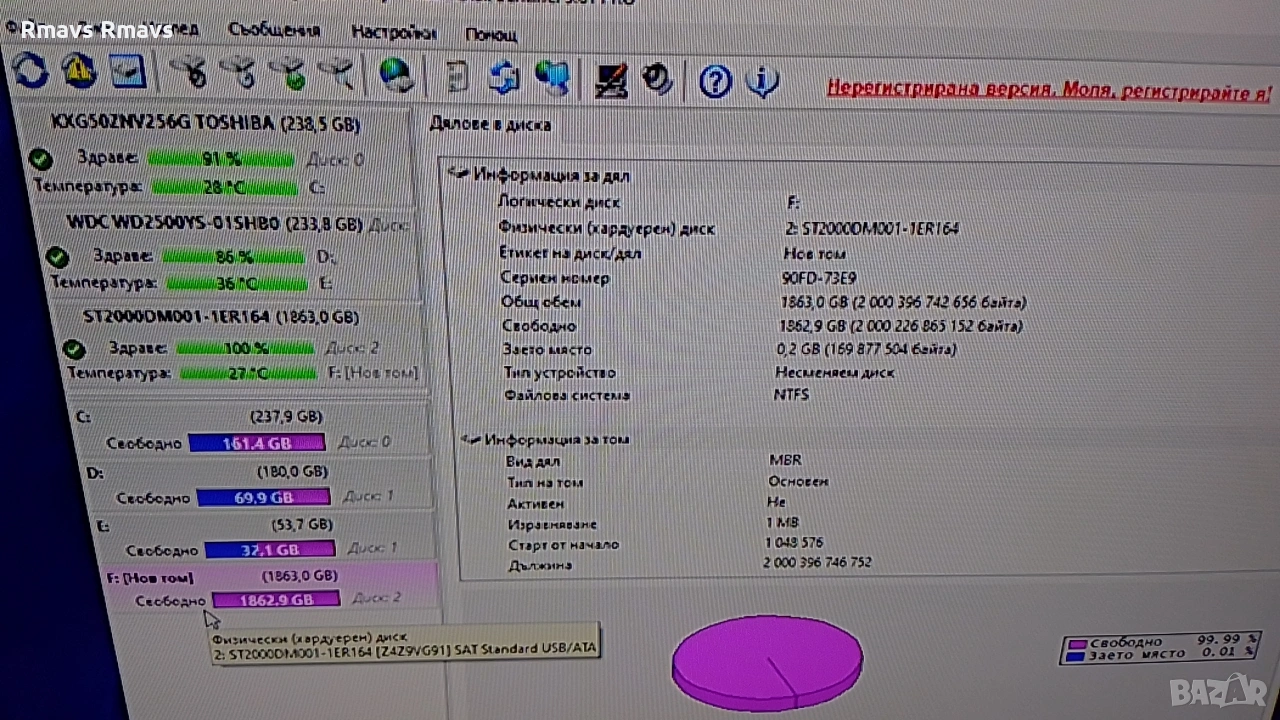The image size is (1280, 720).
Task: Open the Помощ menu
Action: coord(491,35)
